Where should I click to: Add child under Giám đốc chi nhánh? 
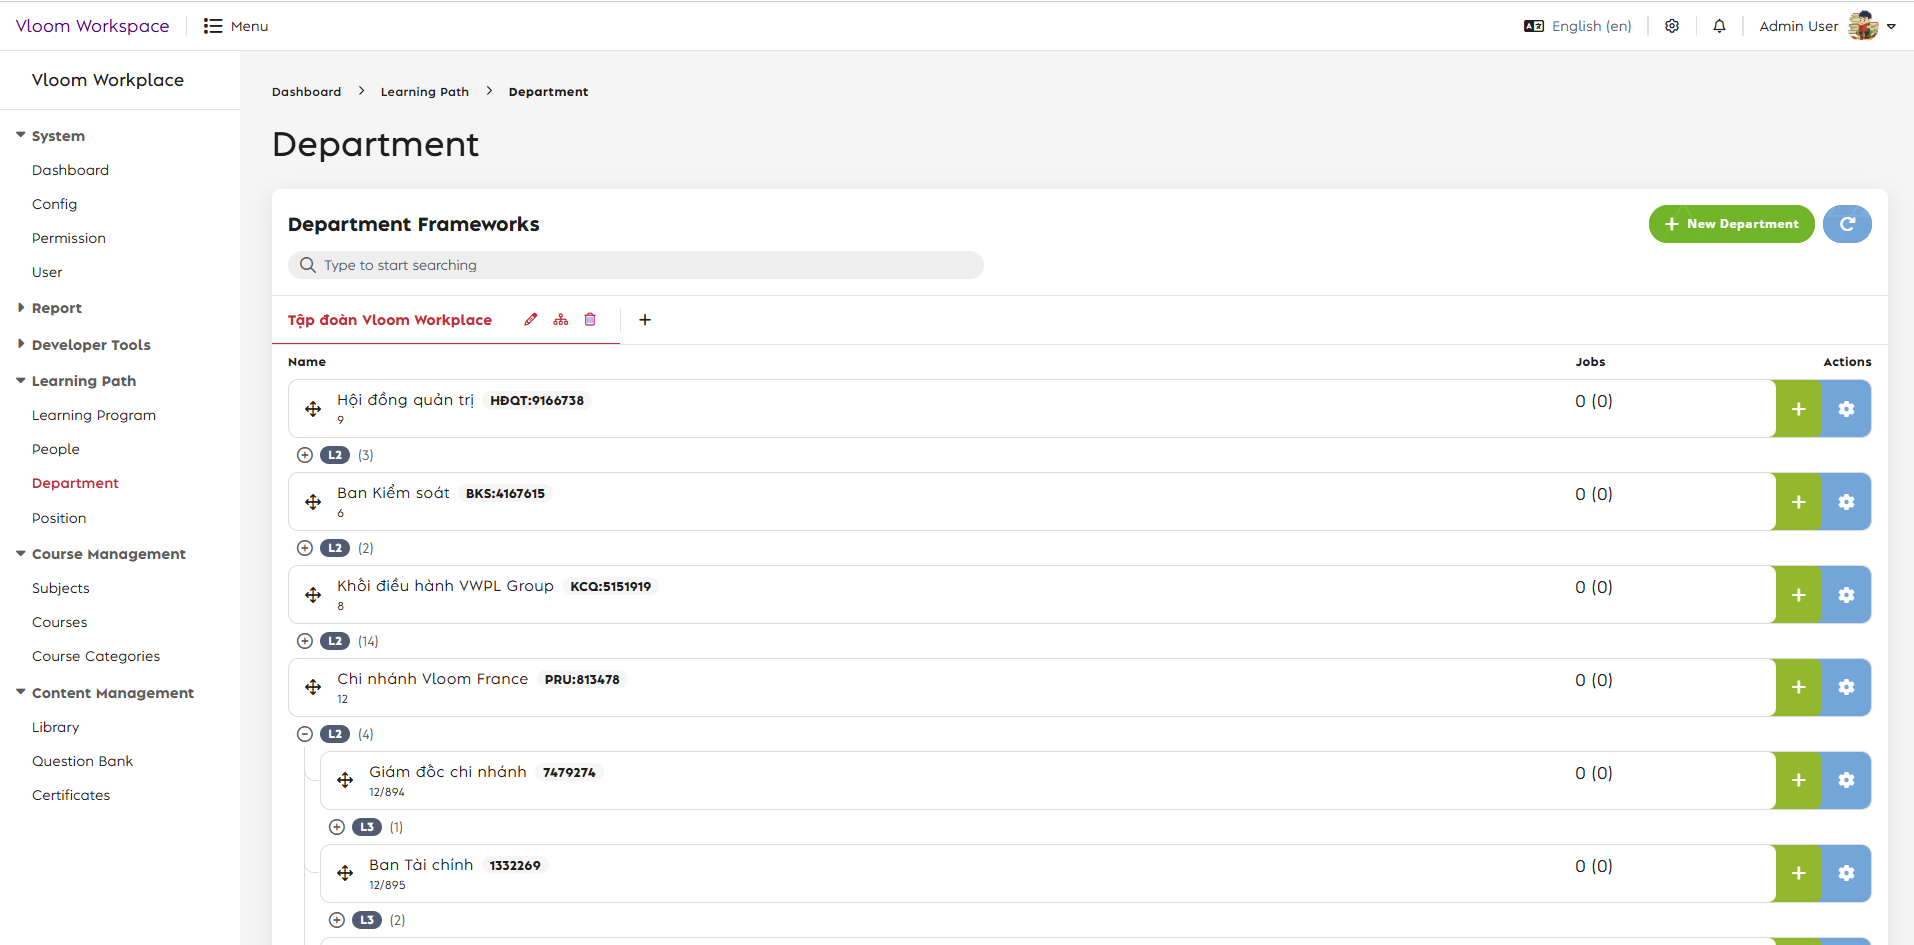[1798, 780]
